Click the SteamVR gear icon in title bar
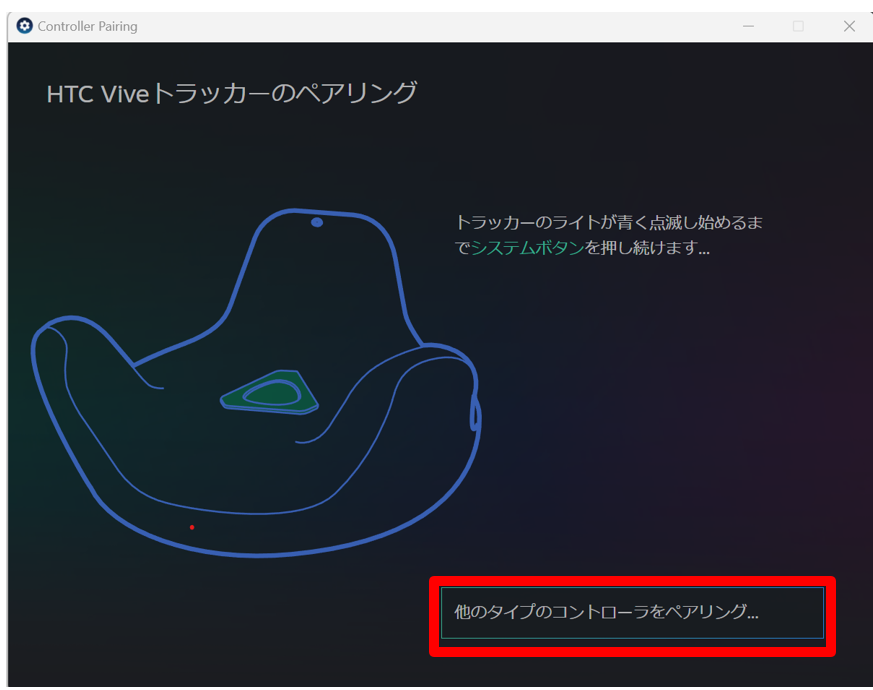This screenshot has height=690, width=873. (x=24, y=26)
